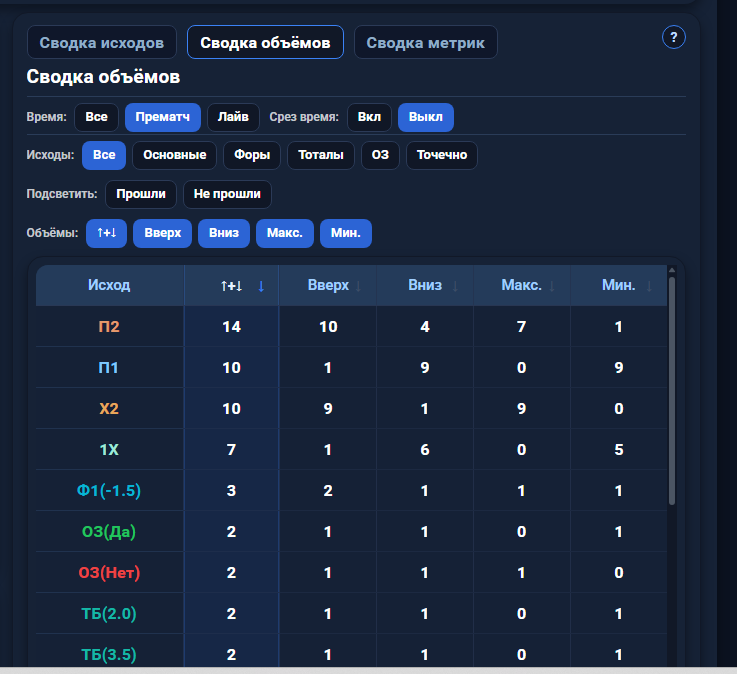
Task: Select the ТБ(2.0) outcome row label
Action: pyautogui.click(x=109, y=614)
